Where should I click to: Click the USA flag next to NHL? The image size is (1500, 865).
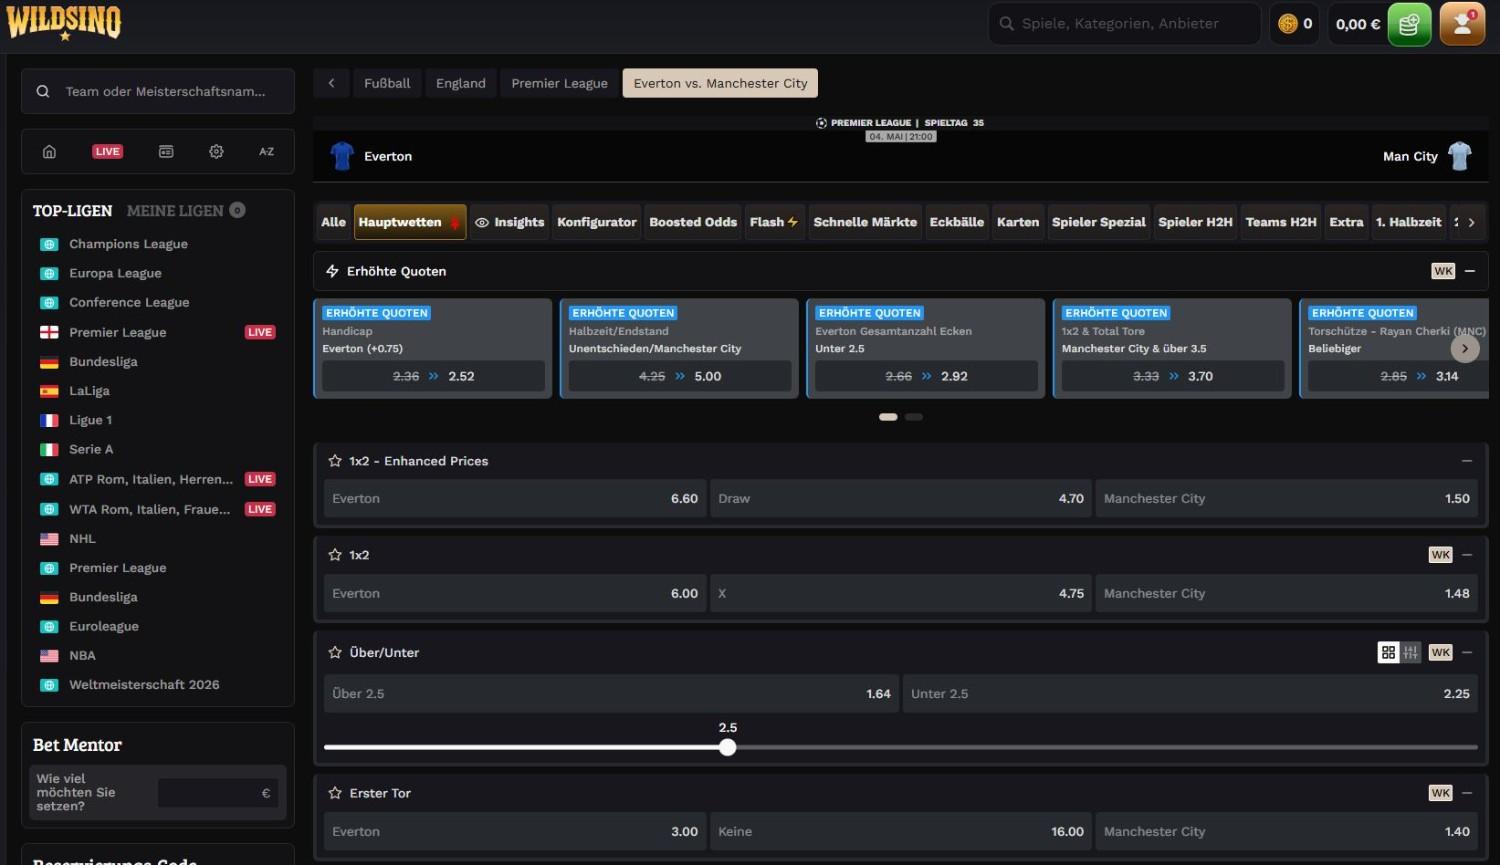tap(49, 539)
